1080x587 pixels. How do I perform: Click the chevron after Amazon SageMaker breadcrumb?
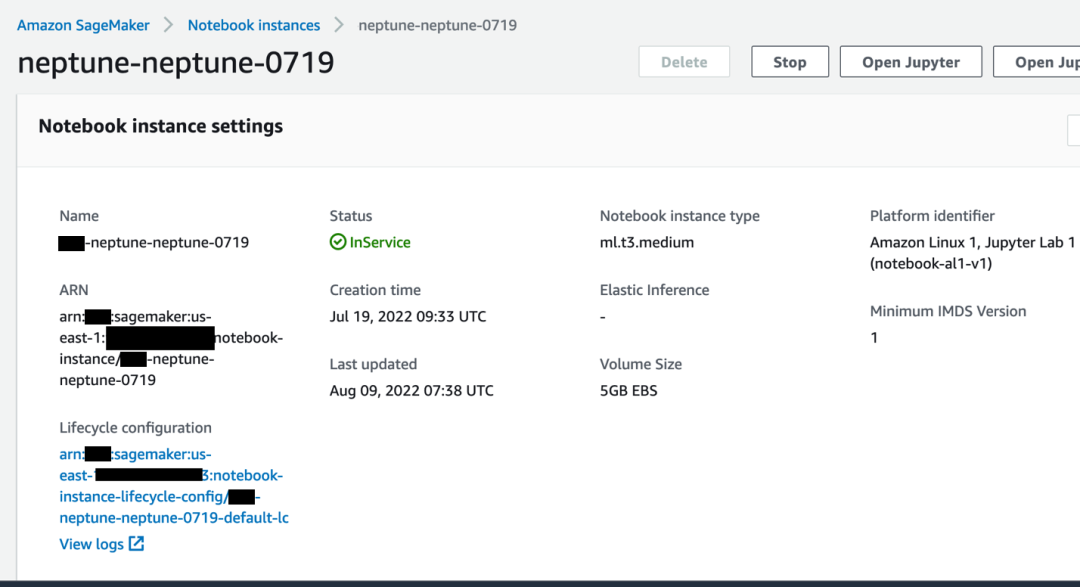169,25
